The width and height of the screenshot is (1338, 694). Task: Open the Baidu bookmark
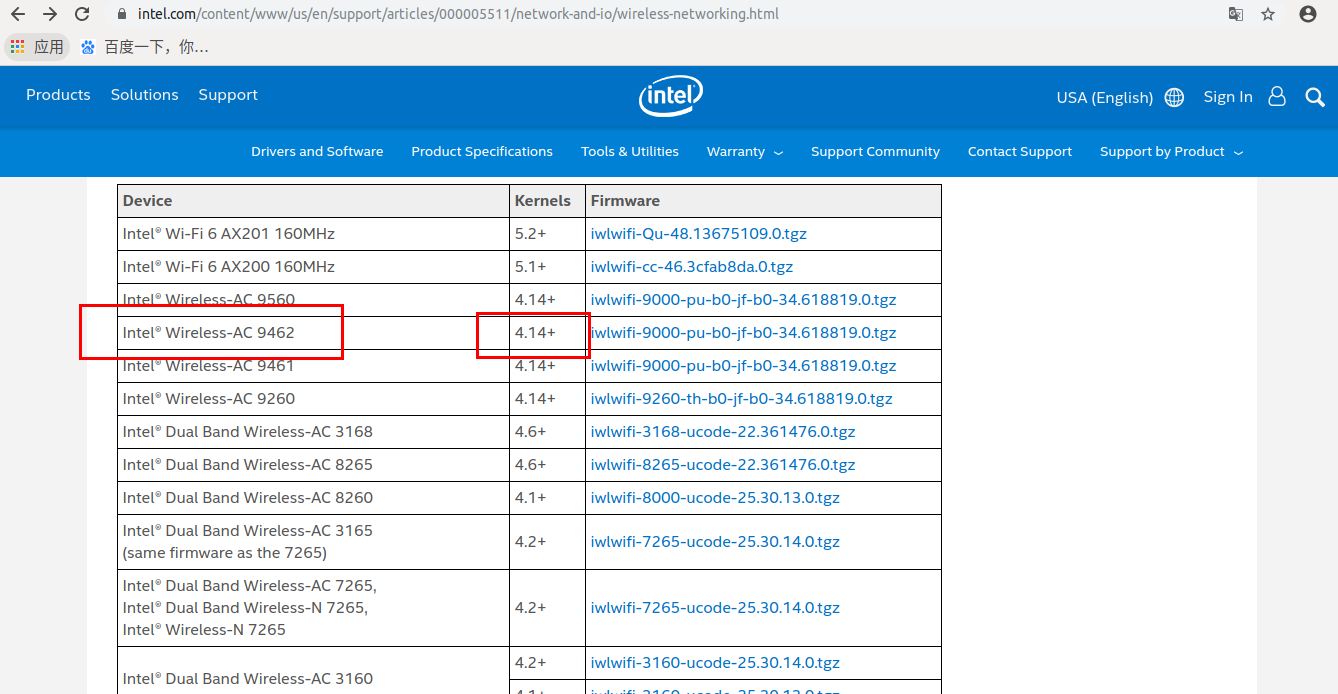pos(145,47)
